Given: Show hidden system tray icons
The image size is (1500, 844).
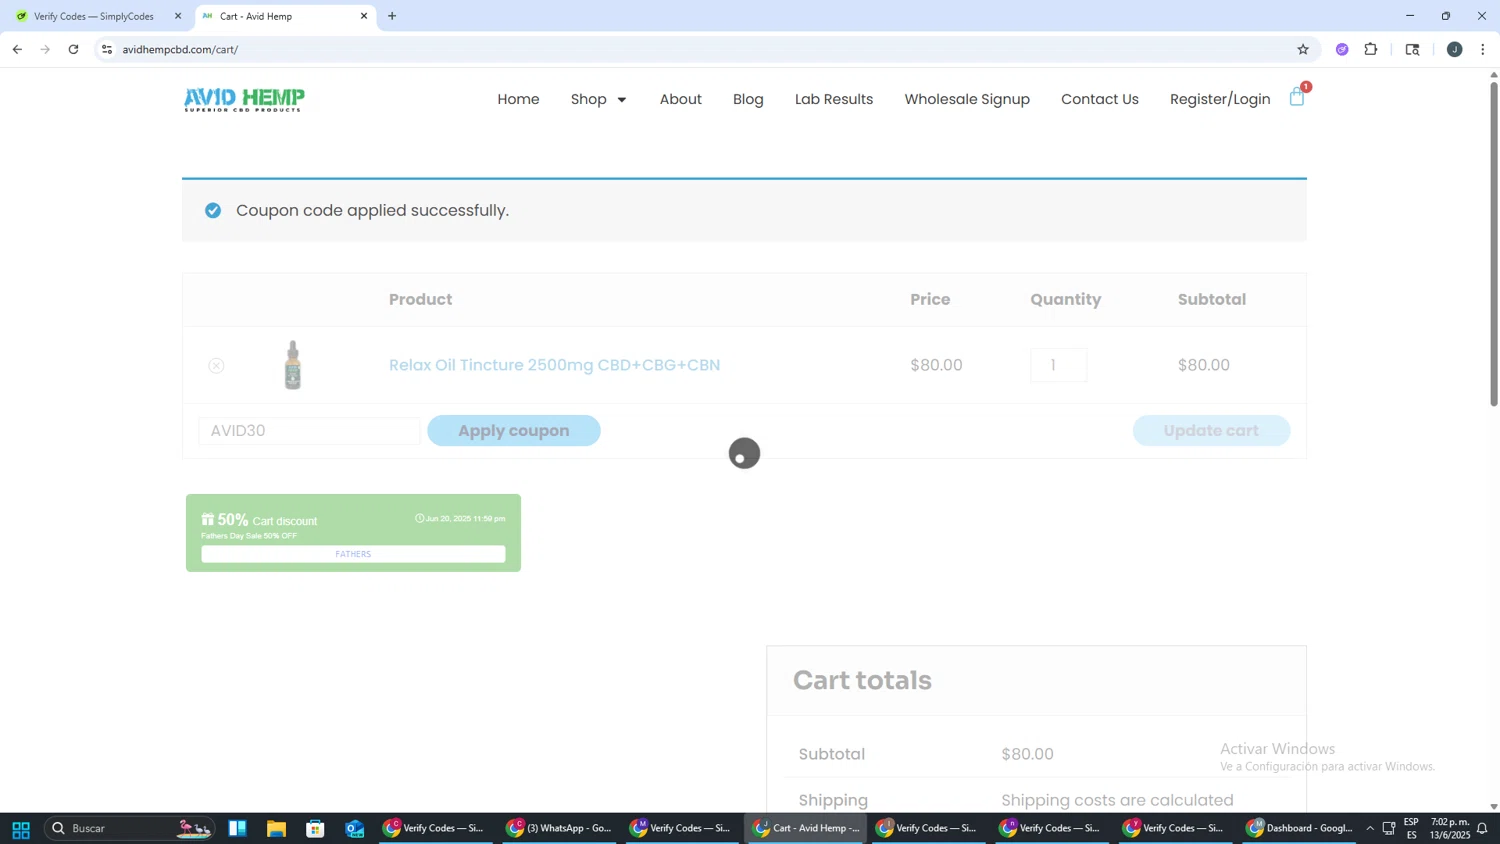Looking at the screenshot, I should (1370, 829).
